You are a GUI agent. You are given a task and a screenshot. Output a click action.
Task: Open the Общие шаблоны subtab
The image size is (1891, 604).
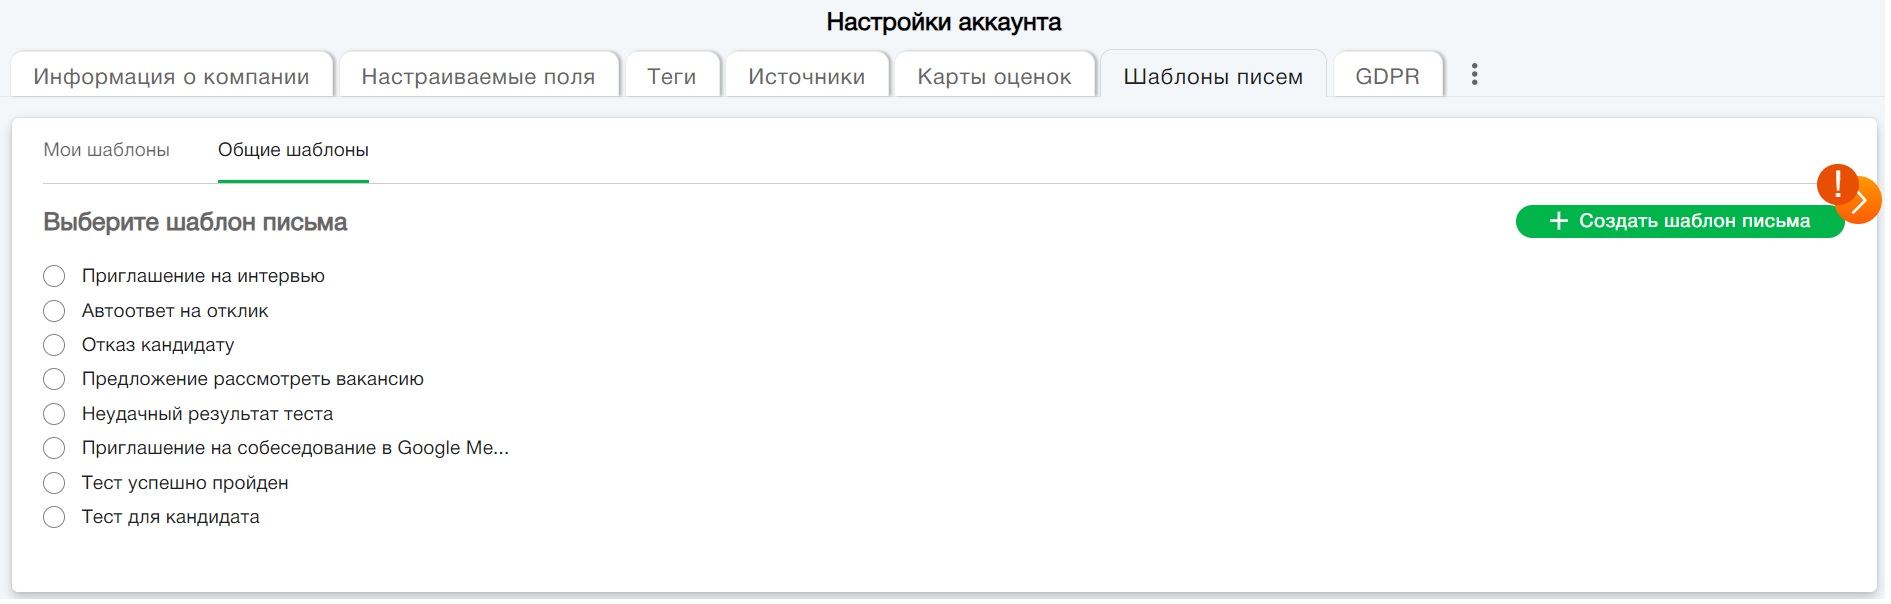293,150
